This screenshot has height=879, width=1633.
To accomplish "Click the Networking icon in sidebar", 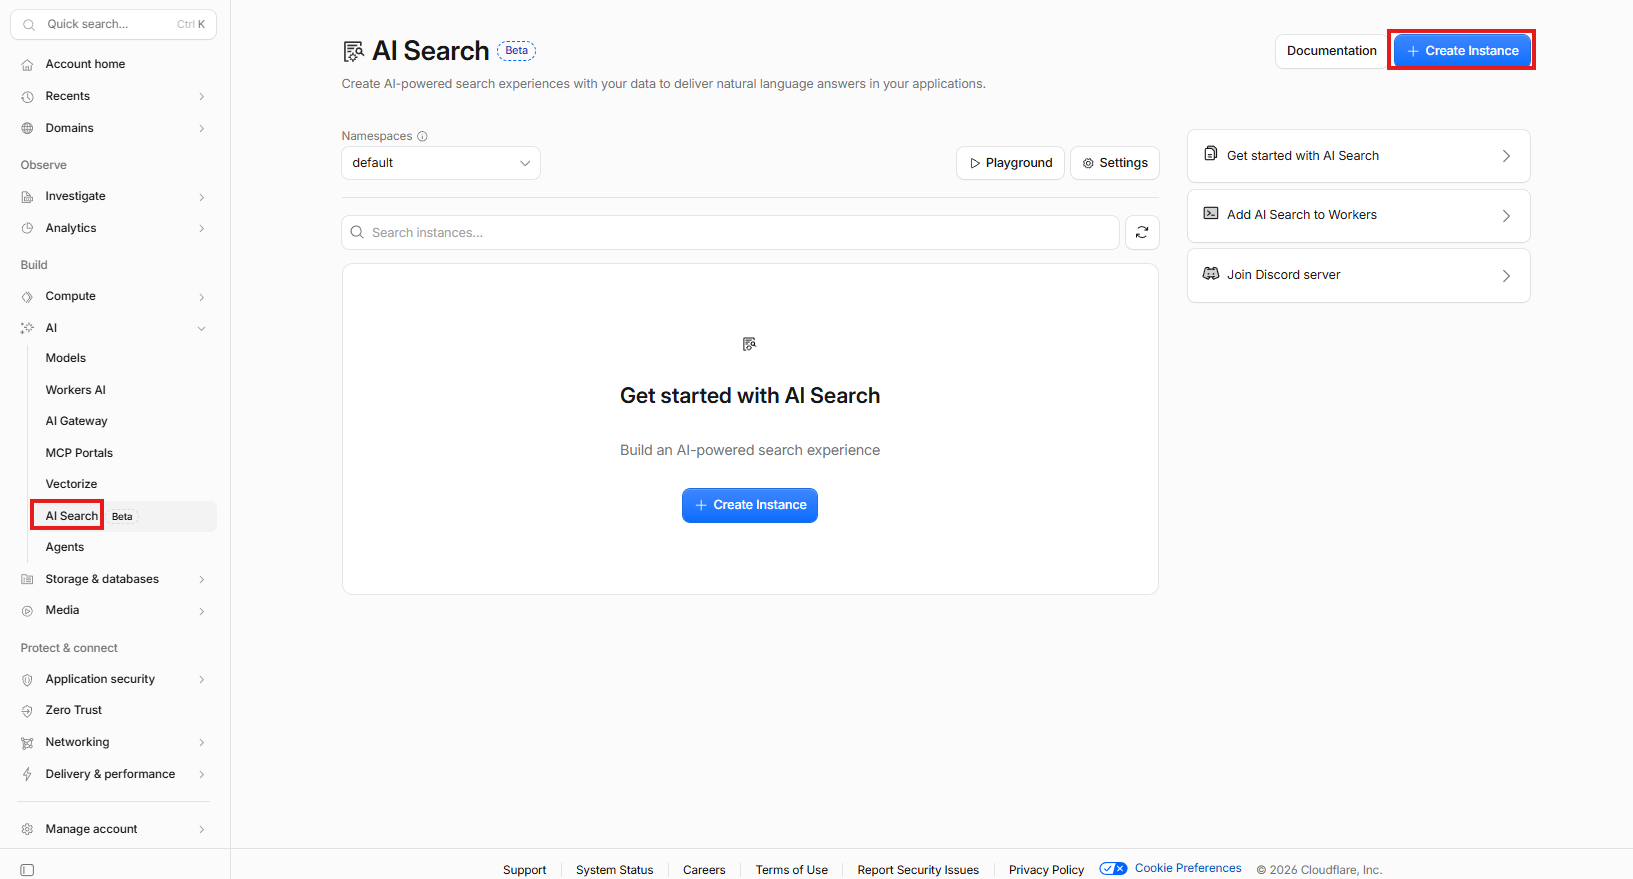I will click(x=27, y=743).
